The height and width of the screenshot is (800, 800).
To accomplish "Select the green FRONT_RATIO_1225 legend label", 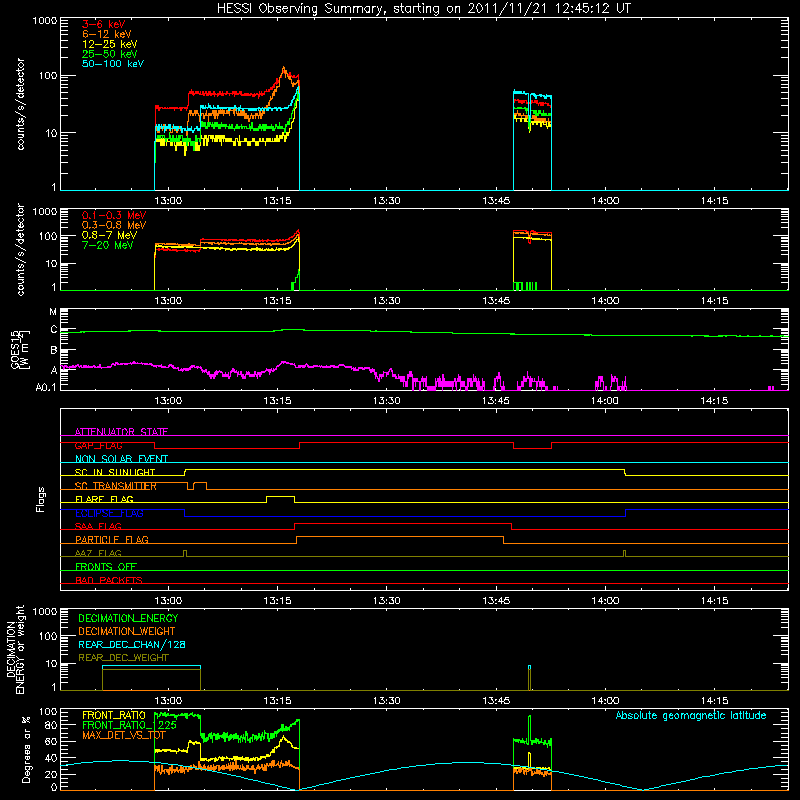I will click(x=129, y=725).
